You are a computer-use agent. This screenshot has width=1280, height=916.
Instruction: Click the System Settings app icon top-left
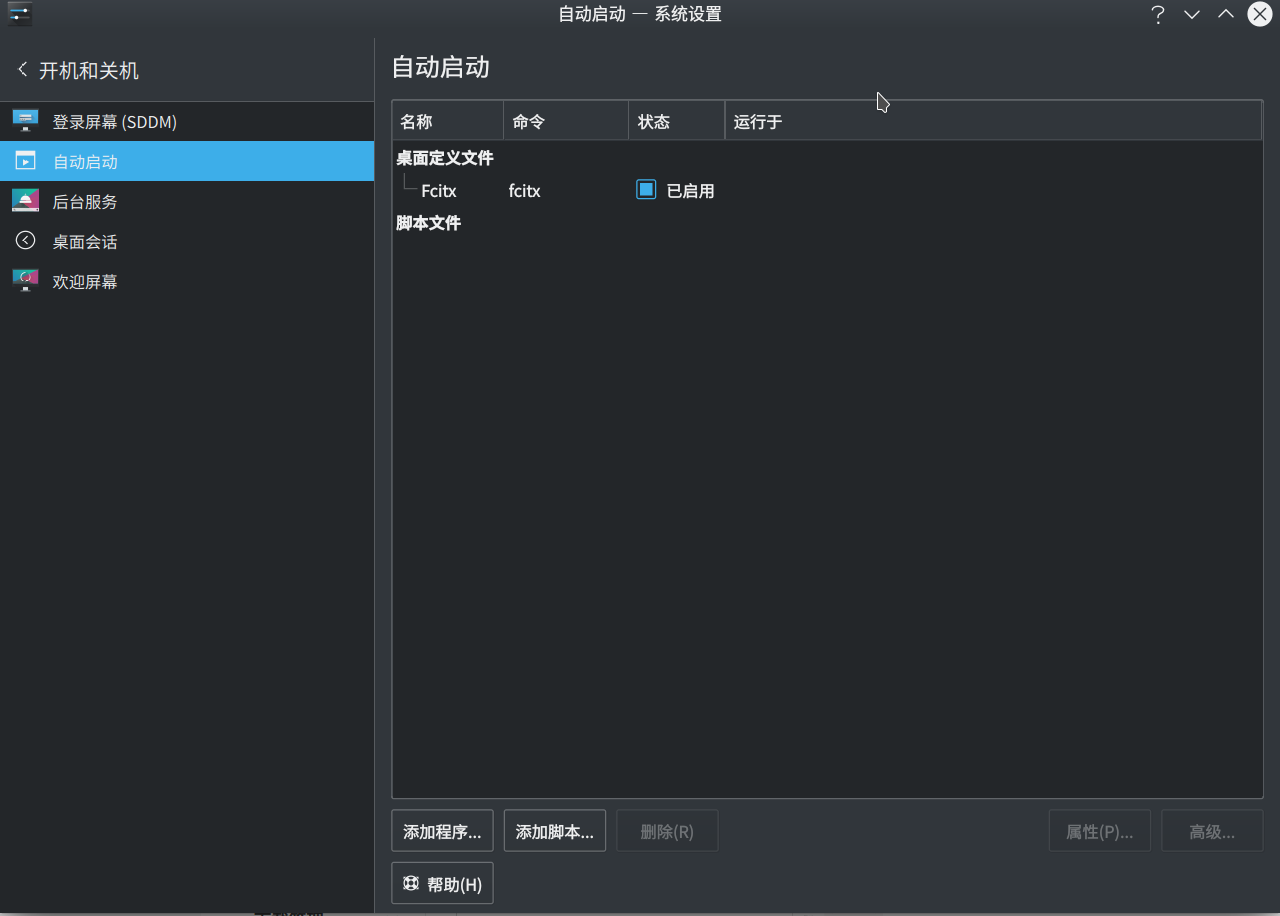19,14
